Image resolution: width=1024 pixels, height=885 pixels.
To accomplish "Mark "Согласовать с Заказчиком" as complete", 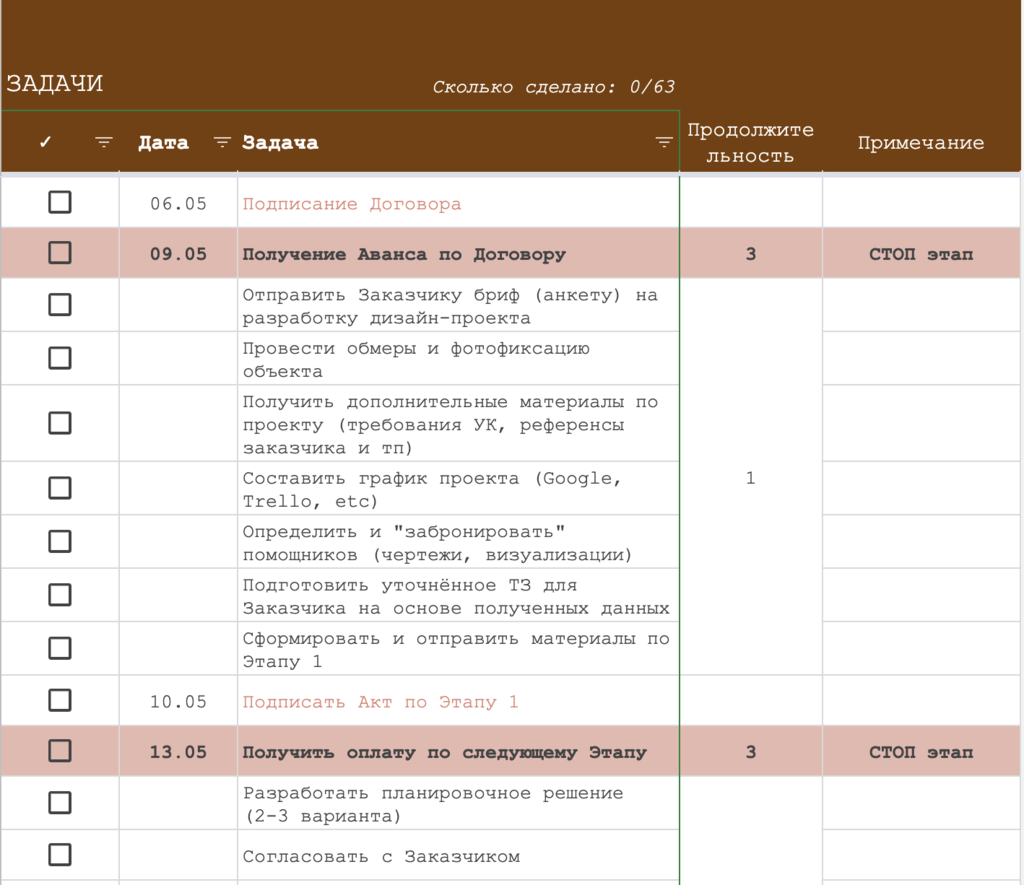I will (59, 855).
